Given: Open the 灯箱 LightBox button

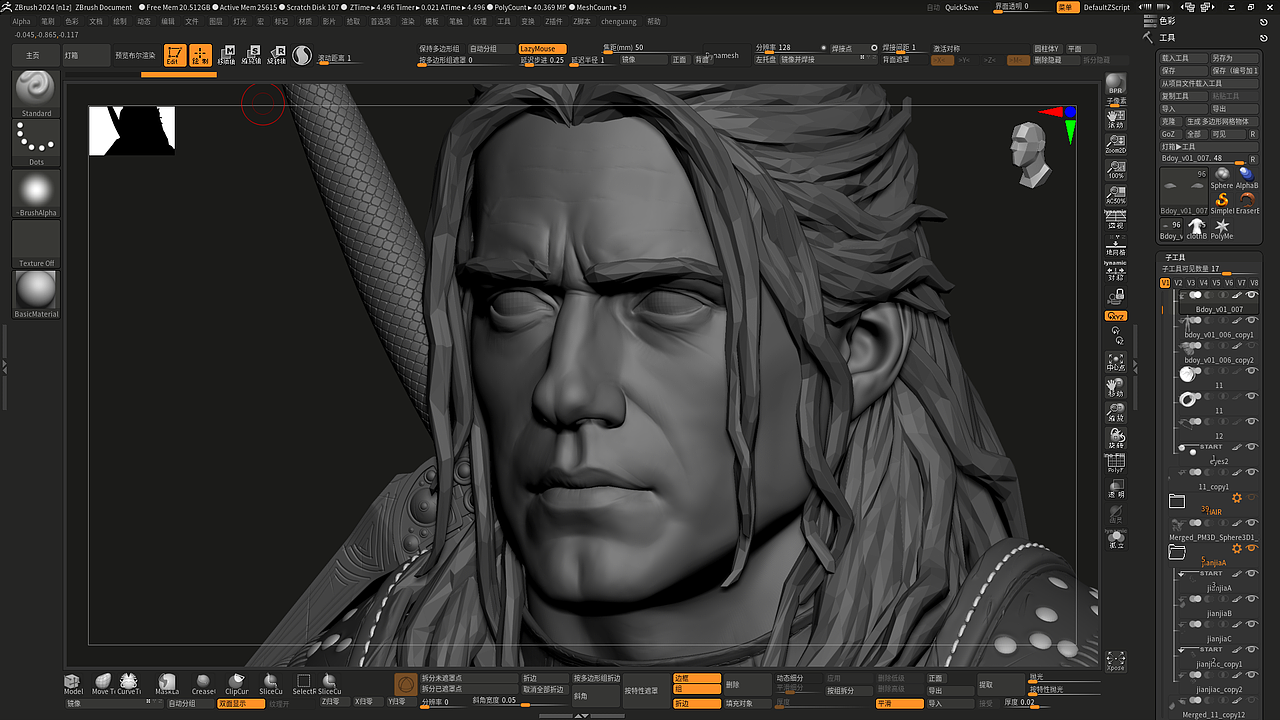Looking at the screenshot, I should tap(85, 56).
